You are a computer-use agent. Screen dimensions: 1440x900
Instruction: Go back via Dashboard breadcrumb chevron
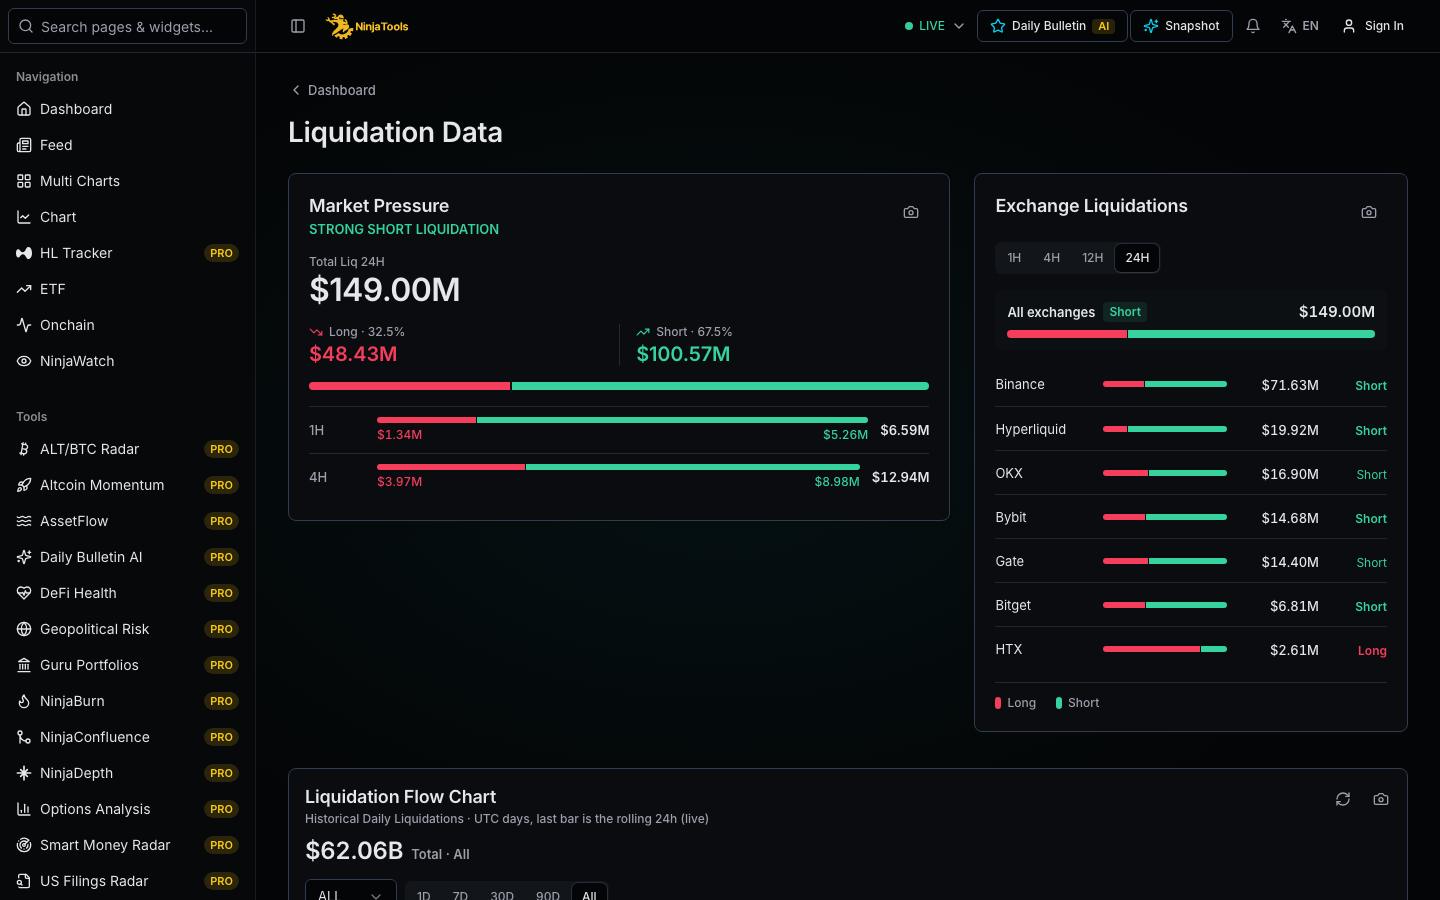[x=296, y=90]
